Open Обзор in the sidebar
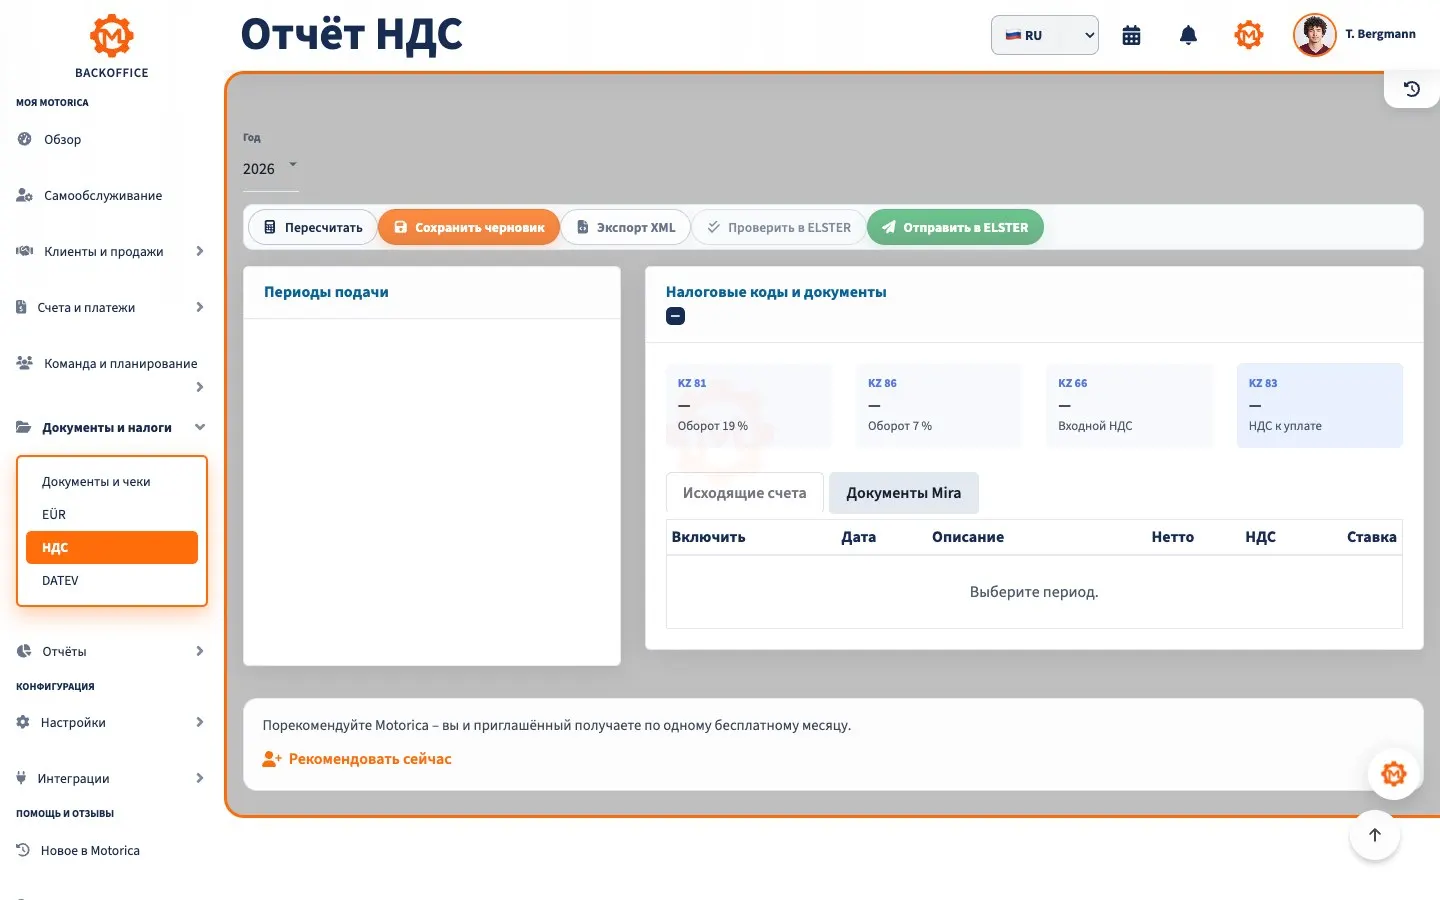 tap(62, 139)
